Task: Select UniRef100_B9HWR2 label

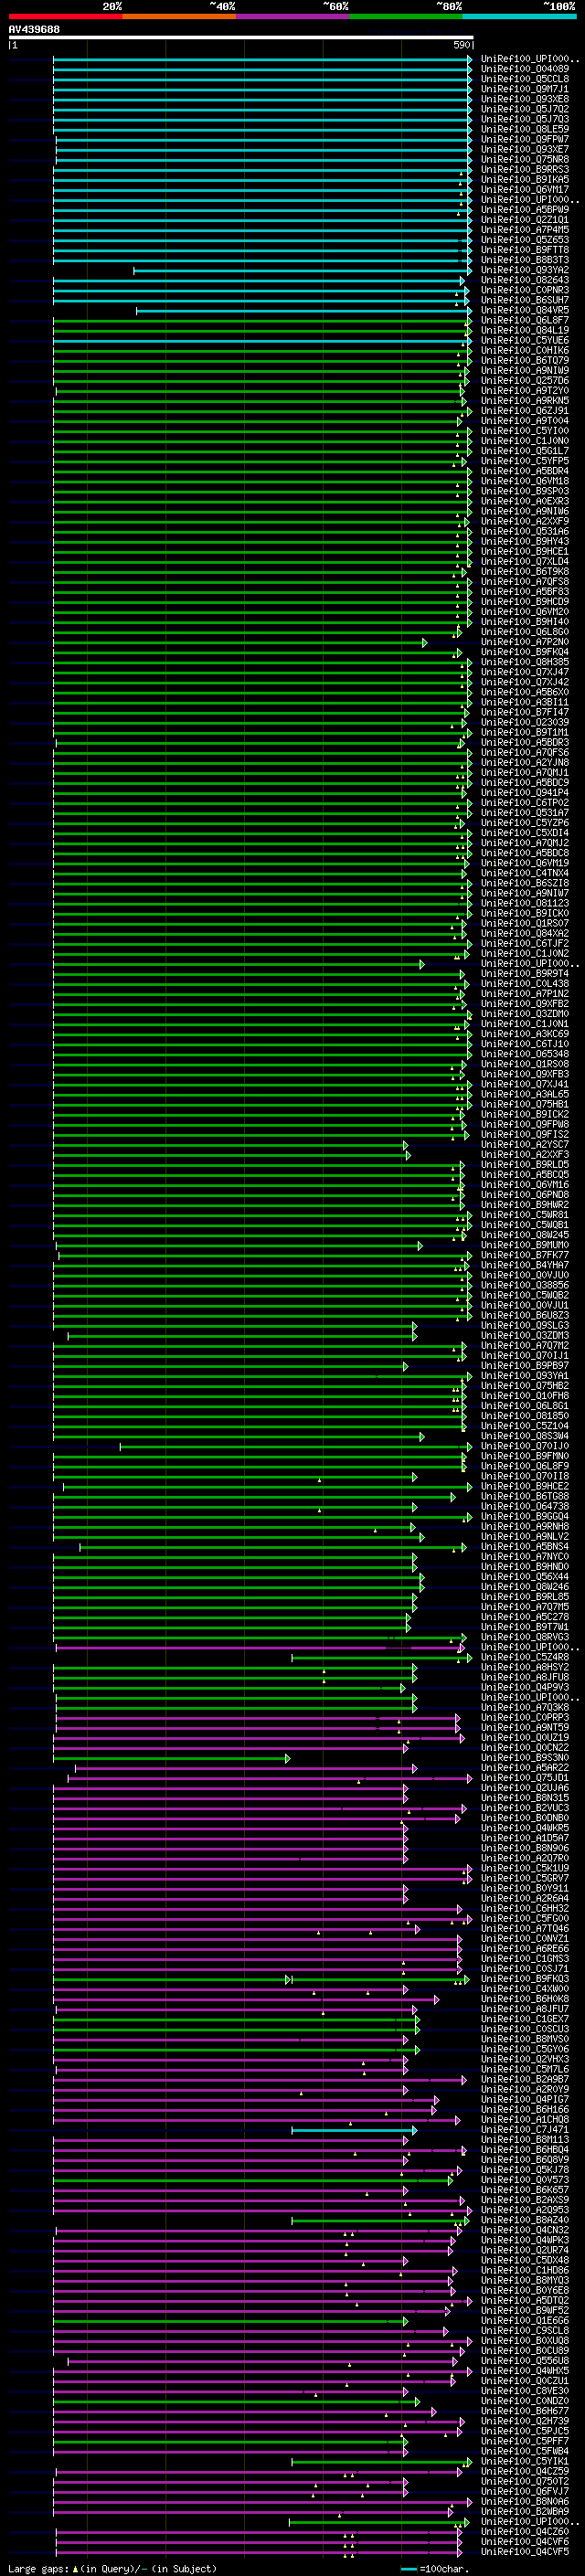Action: pyautogui.click(x=525, y=1205)
